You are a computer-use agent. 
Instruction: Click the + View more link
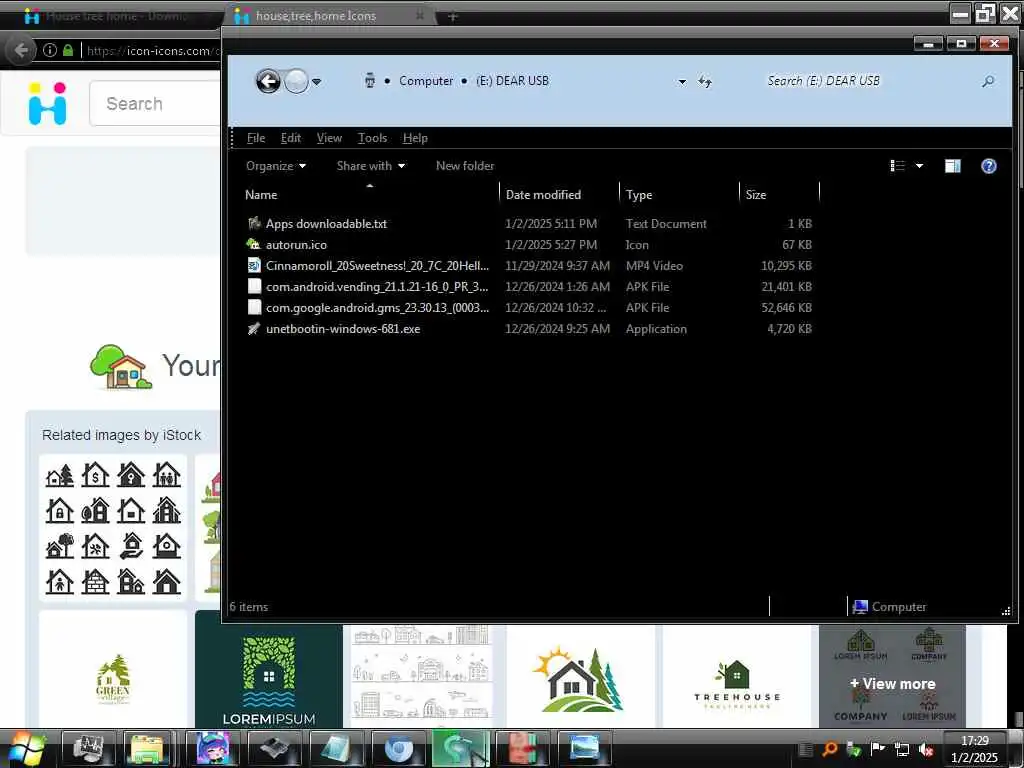point(892,683)
